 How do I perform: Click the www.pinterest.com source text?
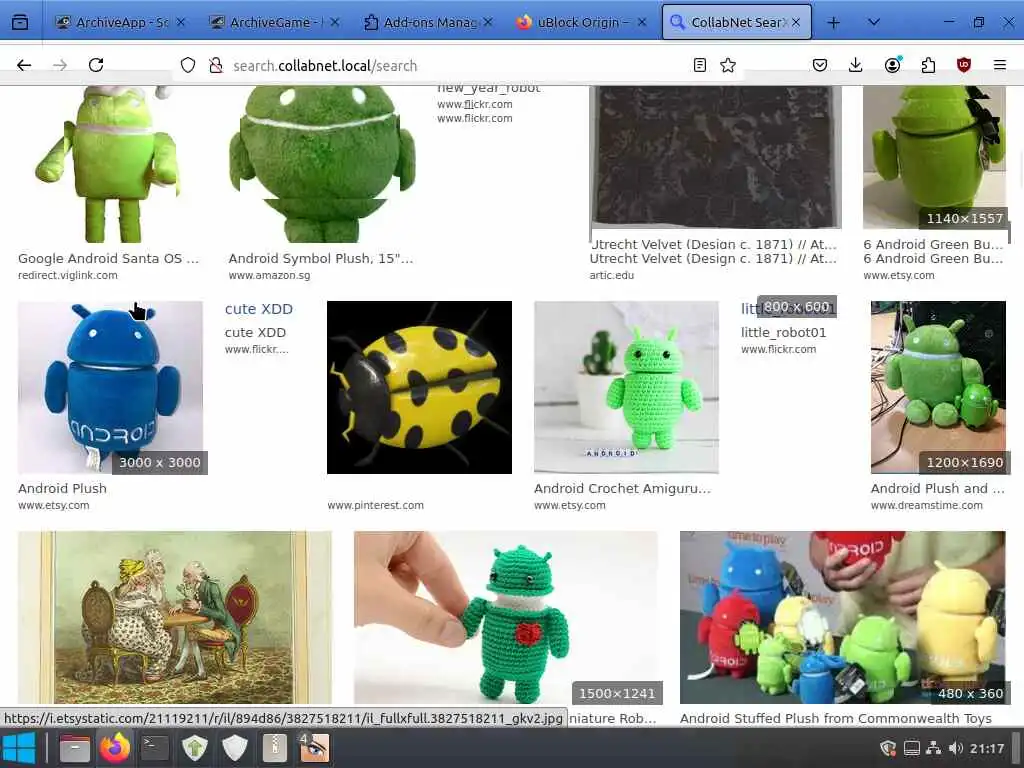pyautogui.click(x=376, y=505)
